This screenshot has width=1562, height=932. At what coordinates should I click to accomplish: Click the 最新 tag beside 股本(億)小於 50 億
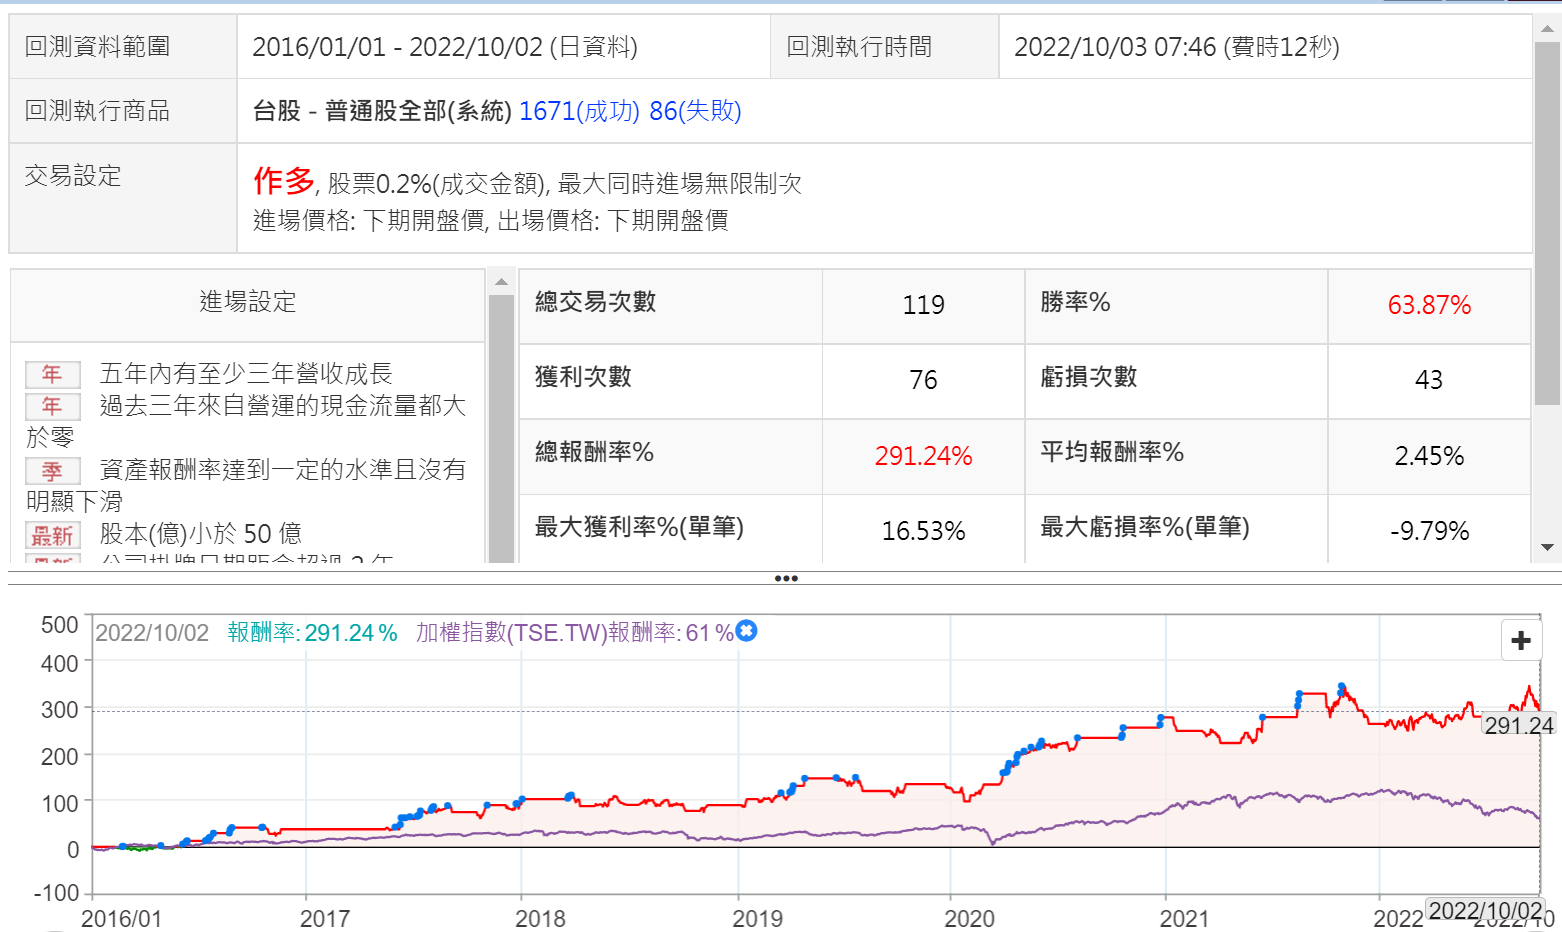(52, 535)
